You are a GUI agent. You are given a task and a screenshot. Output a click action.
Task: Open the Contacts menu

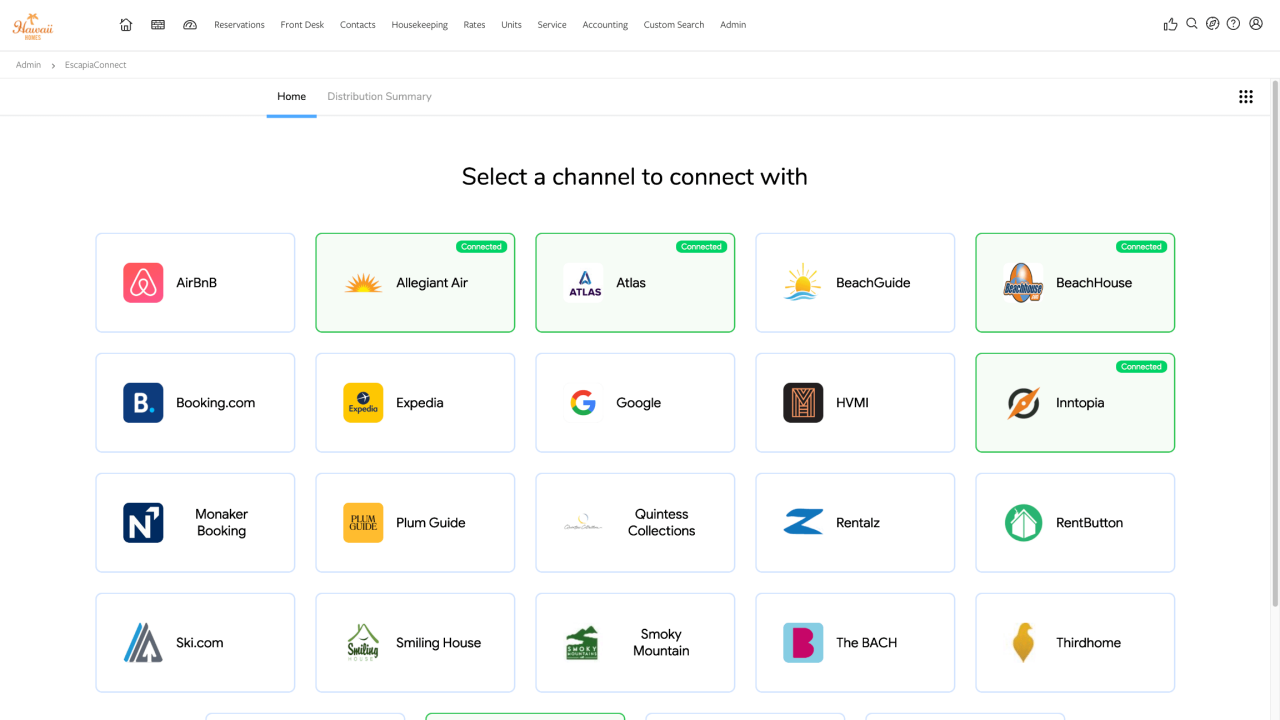tap(358, 25)
